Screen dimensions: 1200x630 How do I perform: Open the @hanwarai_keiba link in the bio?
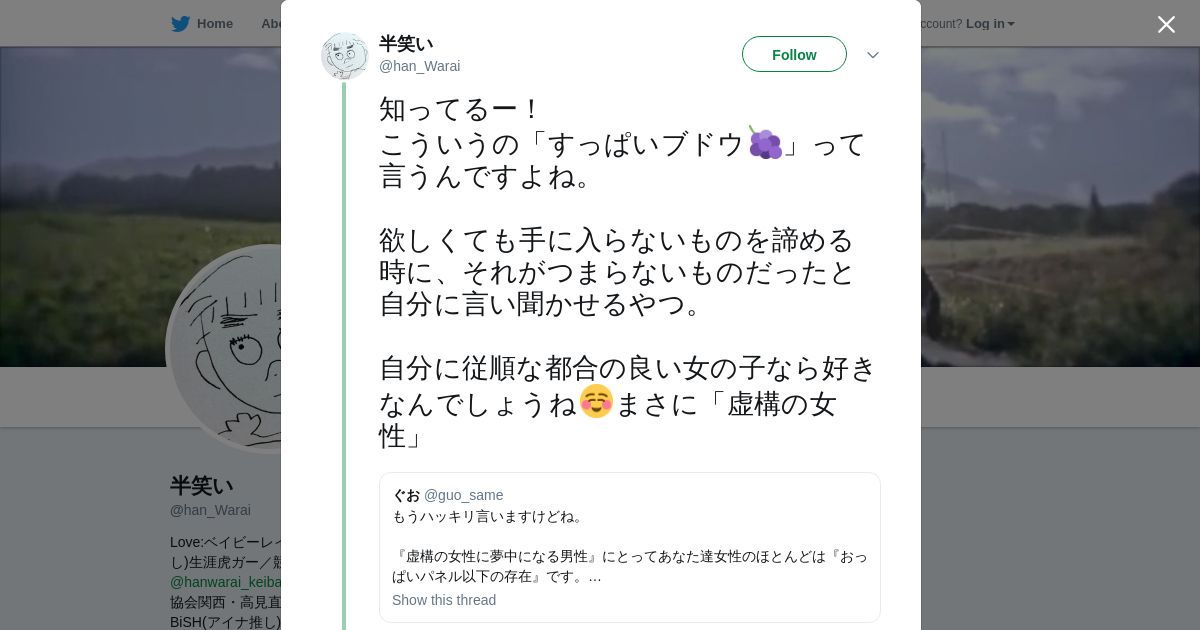coord(226,582)
